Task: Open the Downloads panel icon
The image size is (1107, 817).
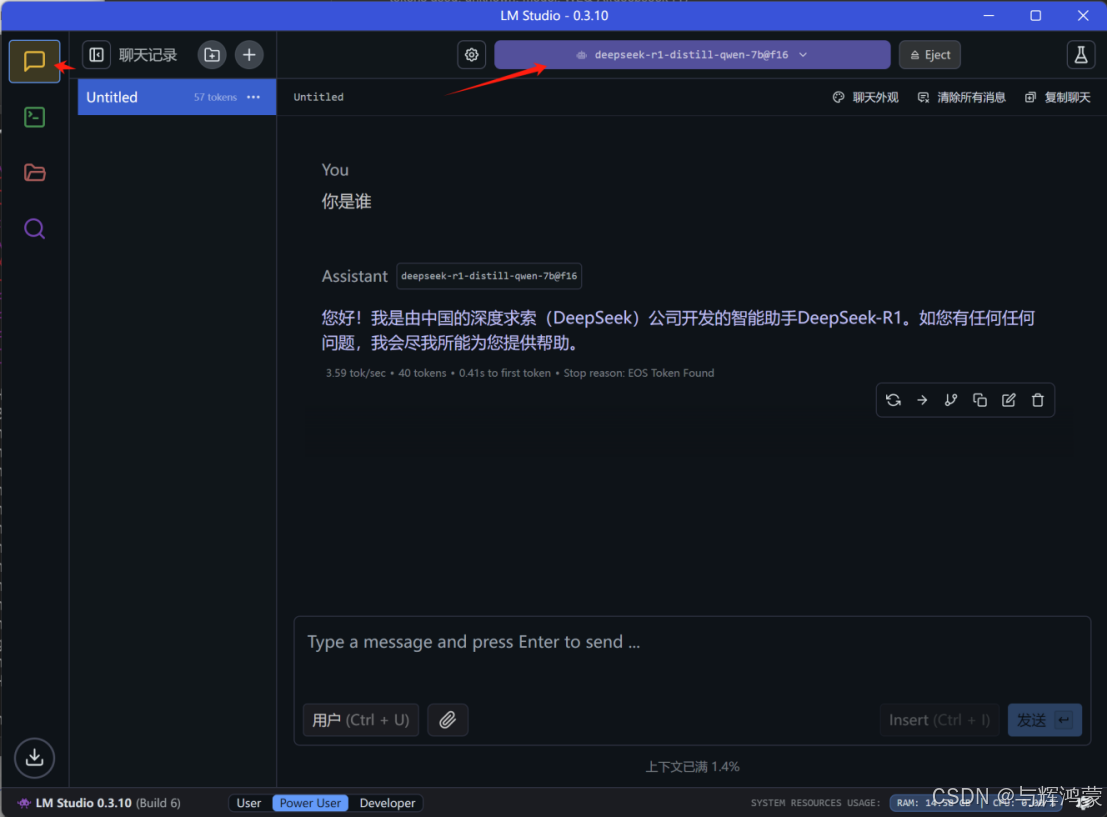Action: tap(35, 758)
